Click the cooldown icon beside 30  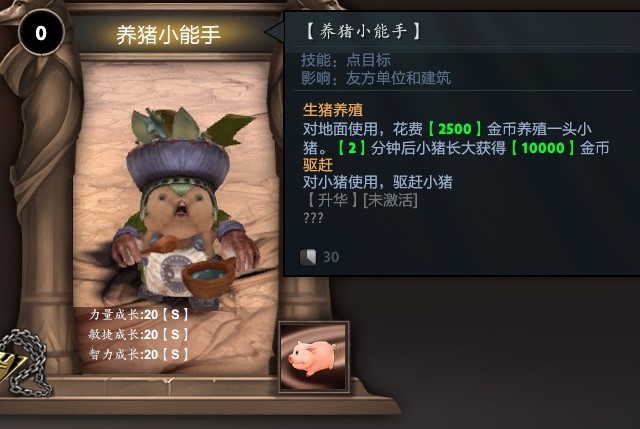point(308,257)
